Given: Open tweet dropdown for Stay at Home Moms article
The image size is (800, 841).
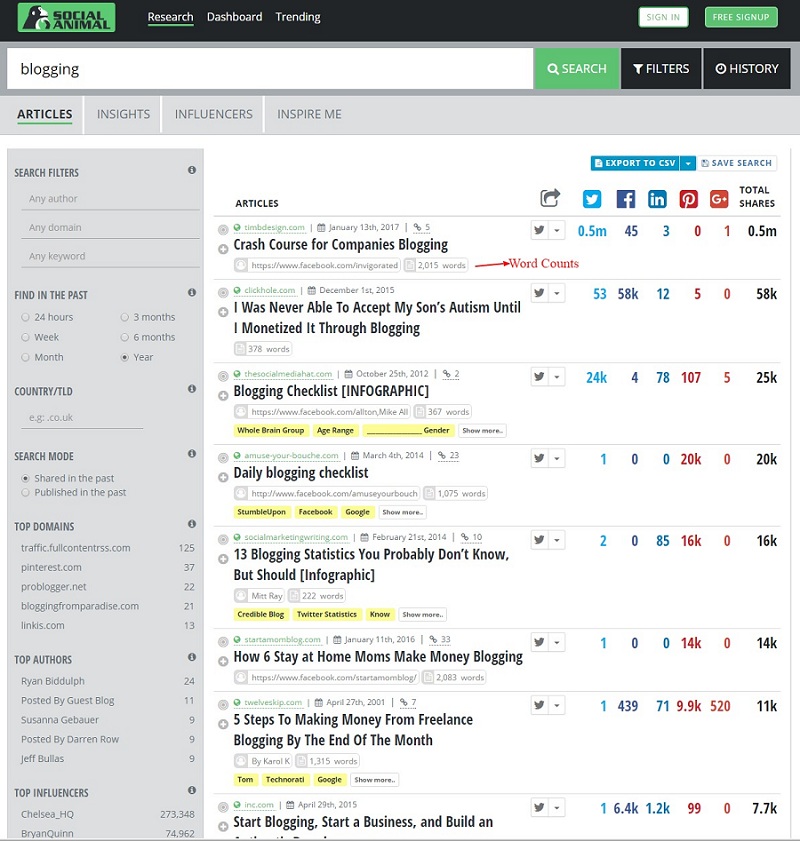Looking at the screenshot, I should pos(557,643).
